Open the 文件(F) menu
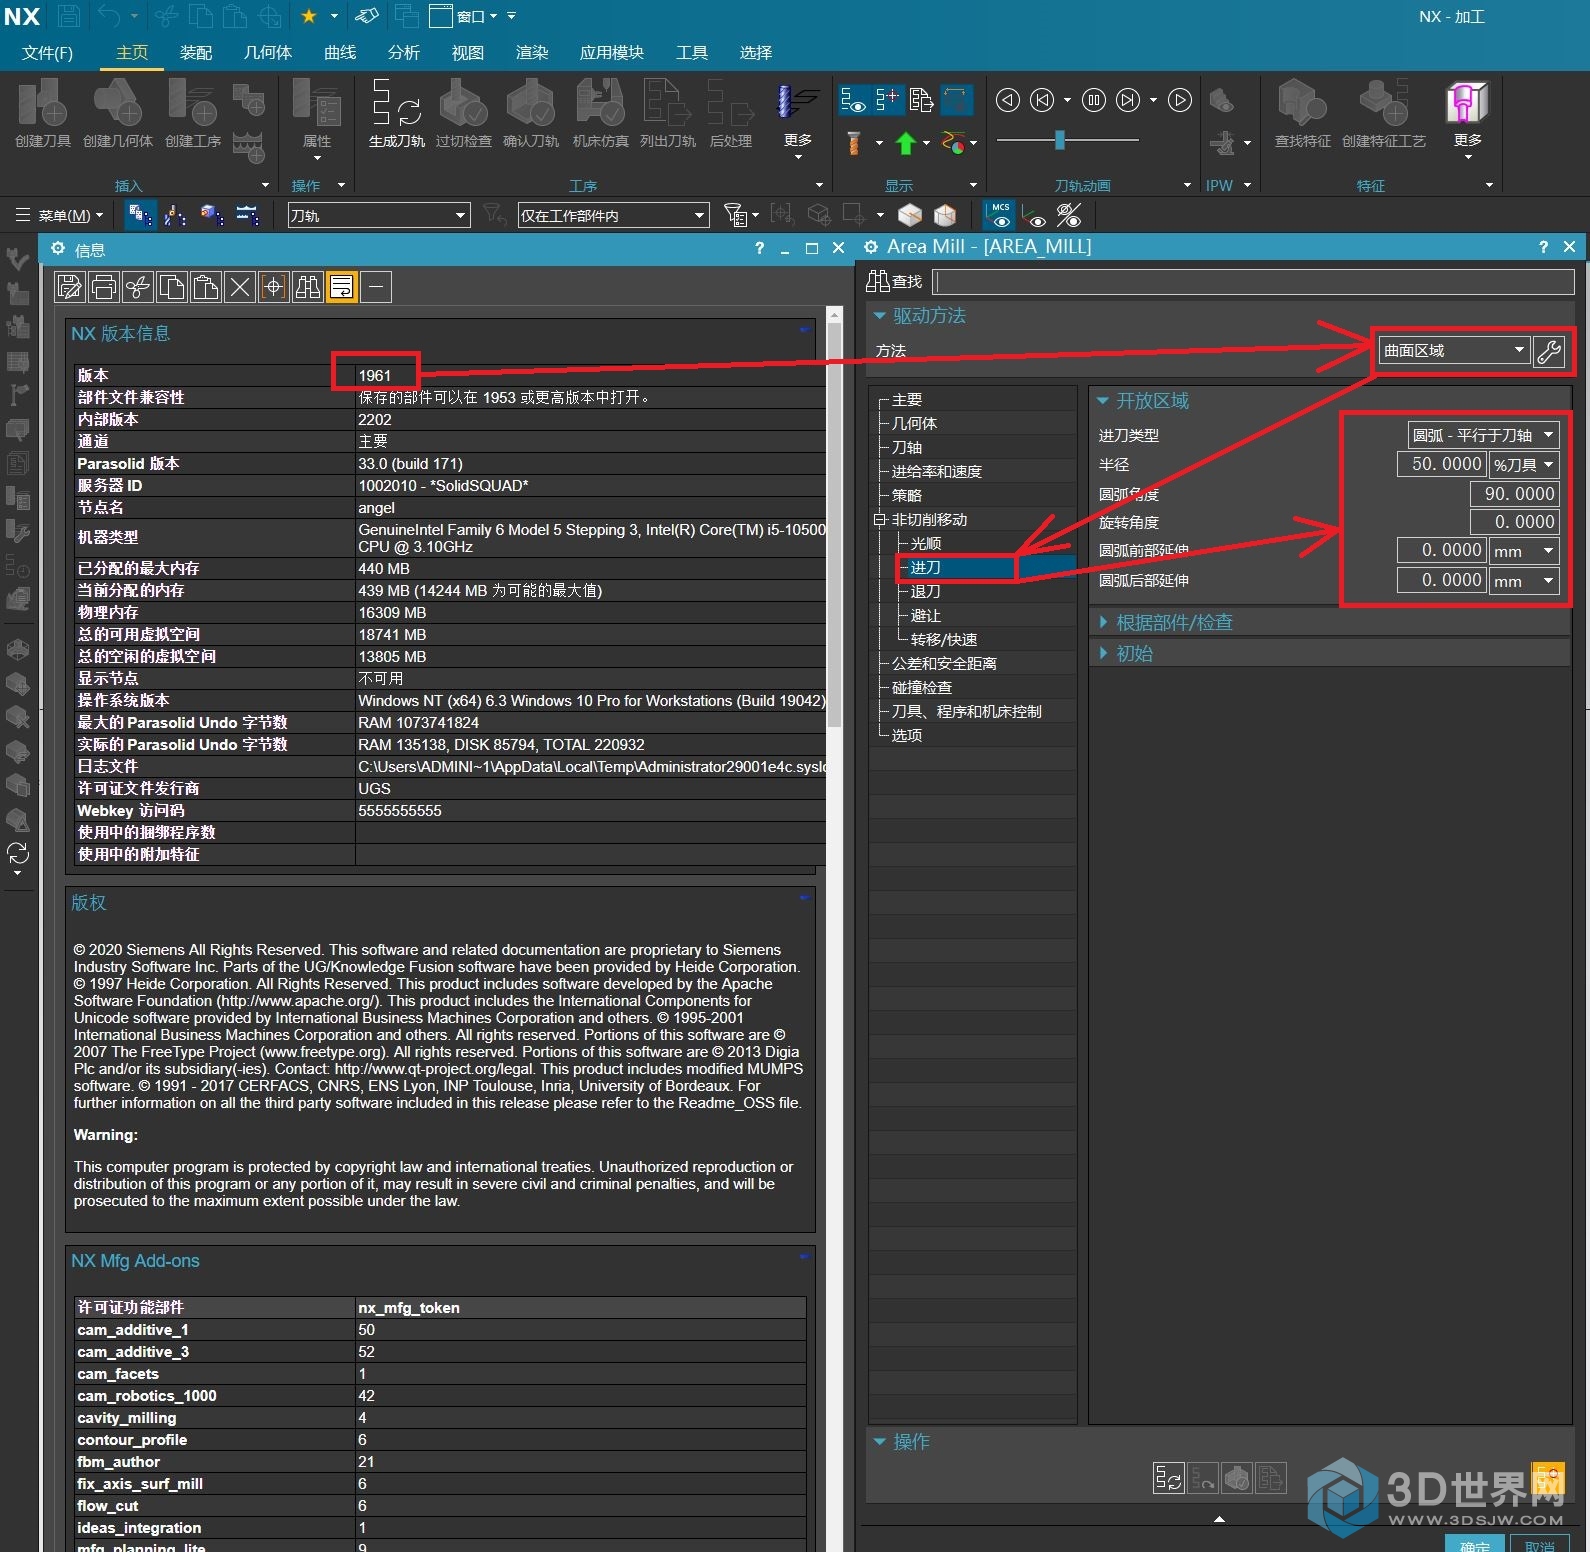 (47, 53)
